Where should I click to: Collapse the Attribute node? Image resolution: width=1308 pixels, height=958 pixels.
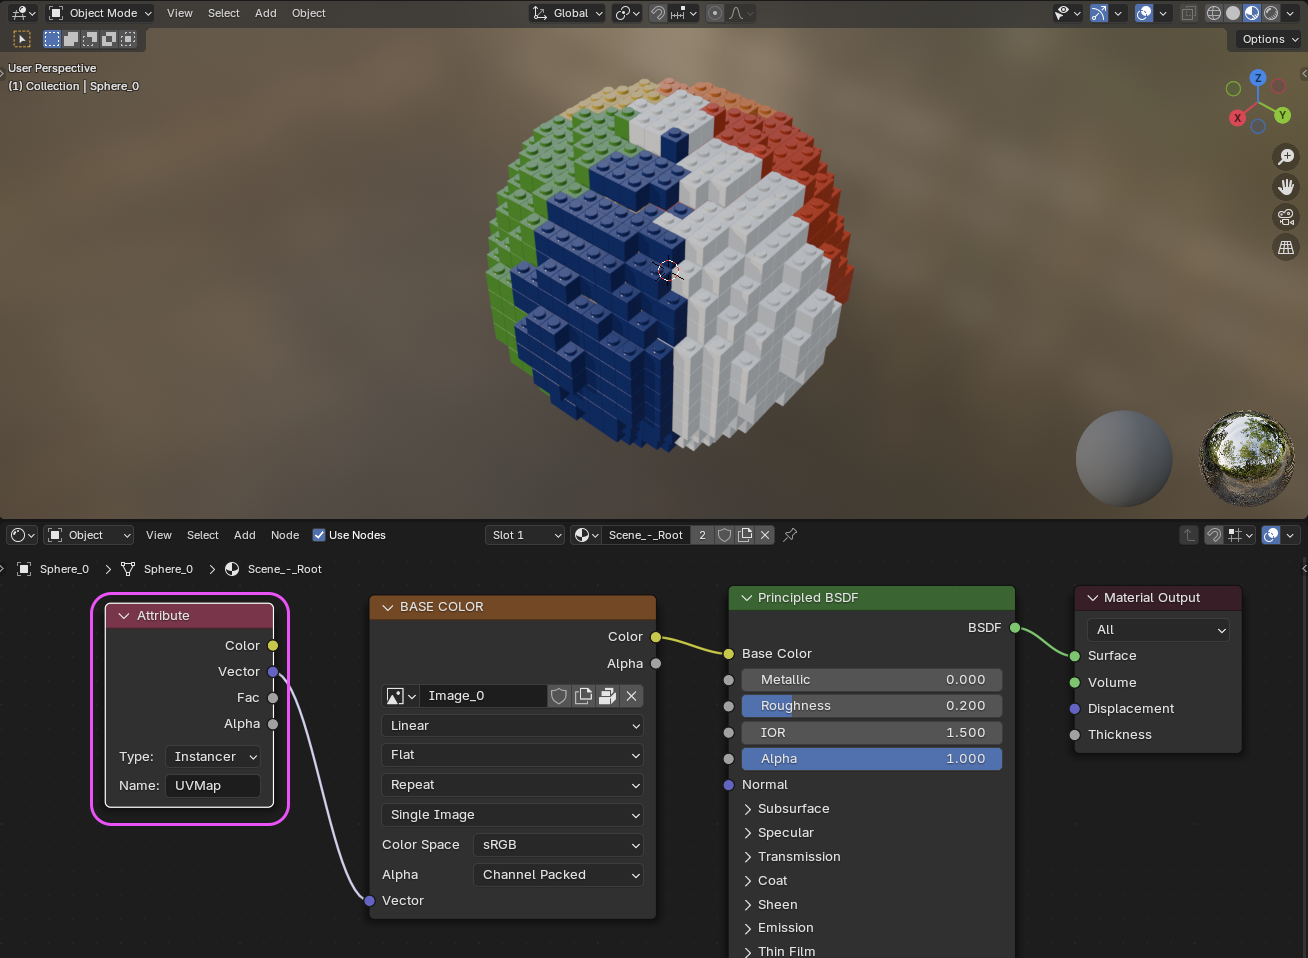coord(124,616)
